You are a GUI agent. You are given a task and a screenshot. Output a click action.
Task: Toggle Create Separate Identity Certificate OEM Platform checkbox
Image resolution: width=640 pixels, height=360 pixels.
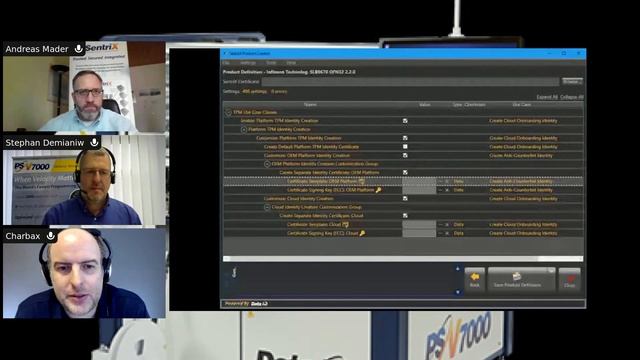(x=405, y=172)
